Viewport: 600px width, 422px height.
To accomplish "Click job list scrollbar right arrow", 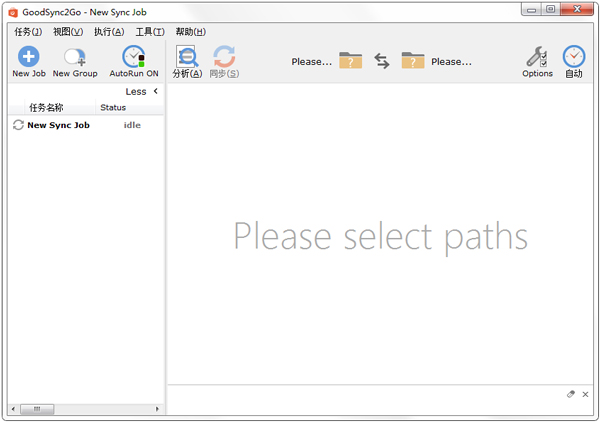I will [x=157, y=409].
